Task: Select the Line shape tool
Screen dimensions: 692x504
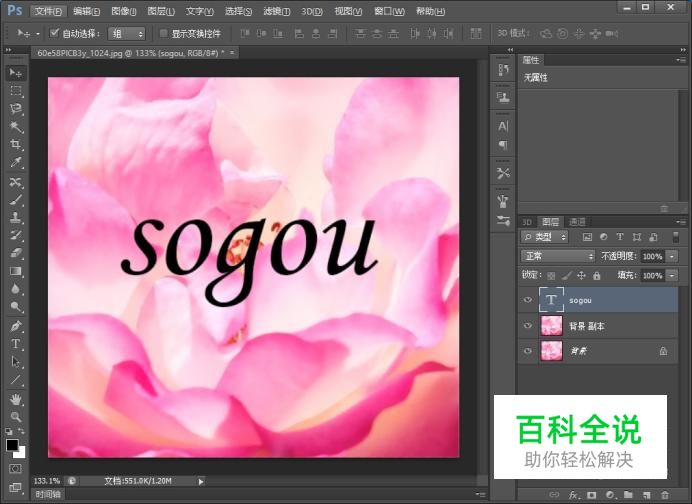Action: (x=16, y=380)
